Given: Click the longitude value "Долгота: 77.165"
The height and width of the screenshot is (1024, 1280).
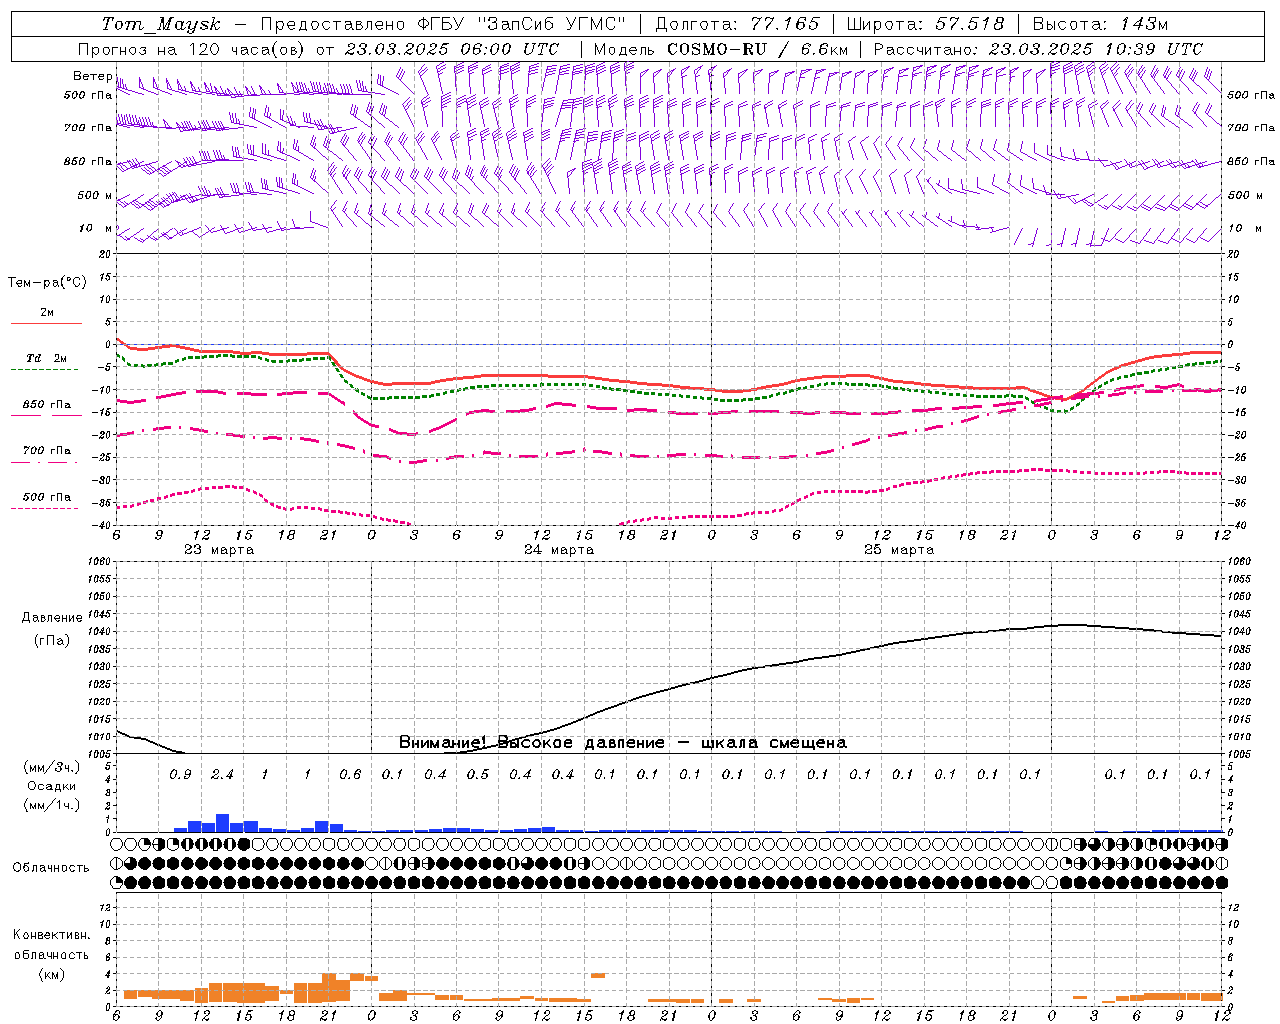Looking at the screenshot, I should tap(737, 24).
